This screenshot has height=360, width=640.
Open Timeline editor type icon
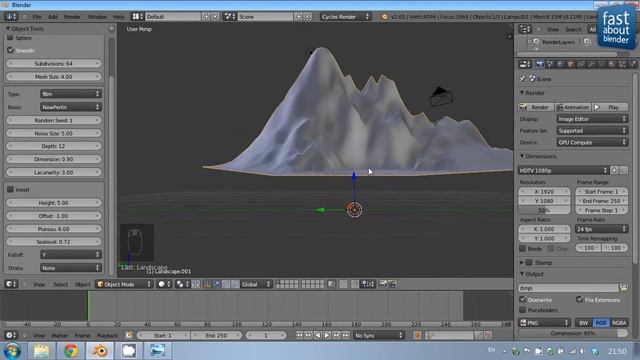click(x=11, y=336)
